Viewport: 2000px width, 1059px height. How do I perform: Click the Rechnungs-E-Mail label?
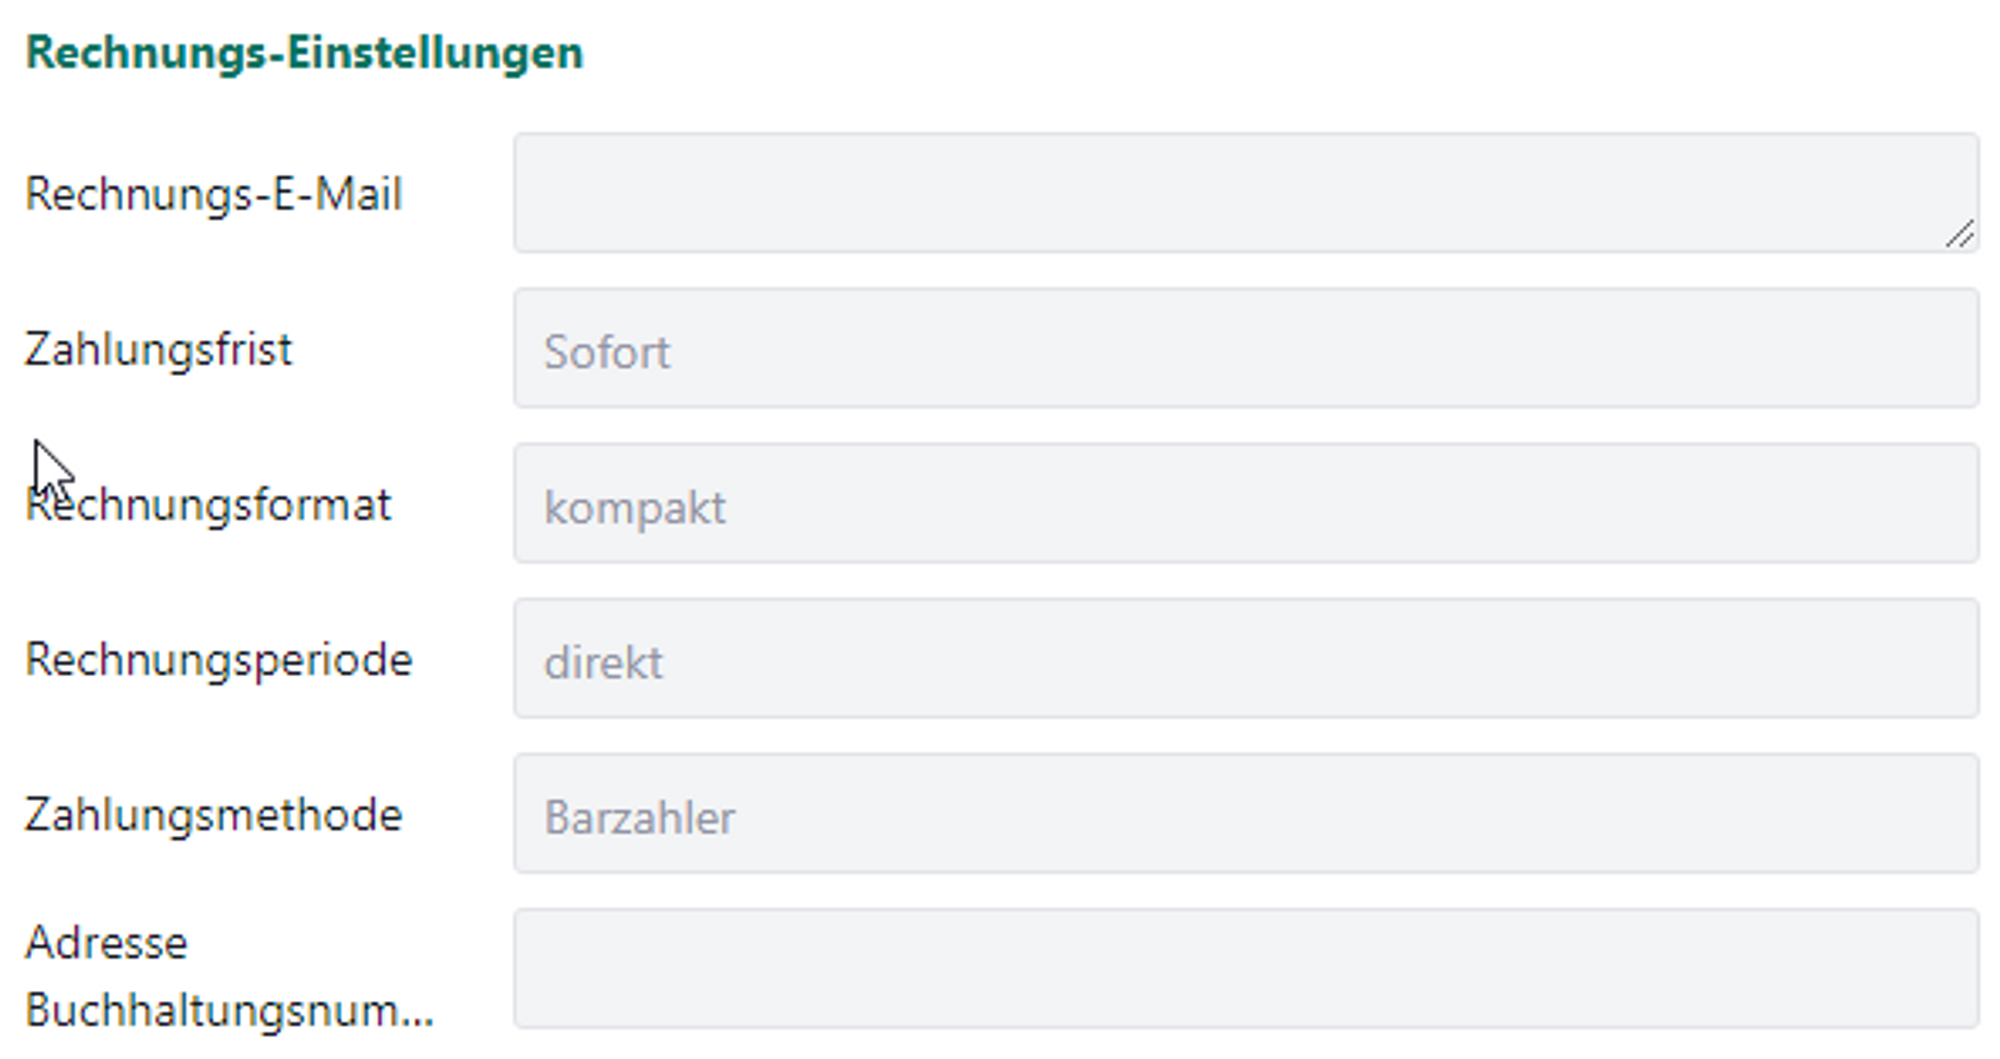point(213,194)
